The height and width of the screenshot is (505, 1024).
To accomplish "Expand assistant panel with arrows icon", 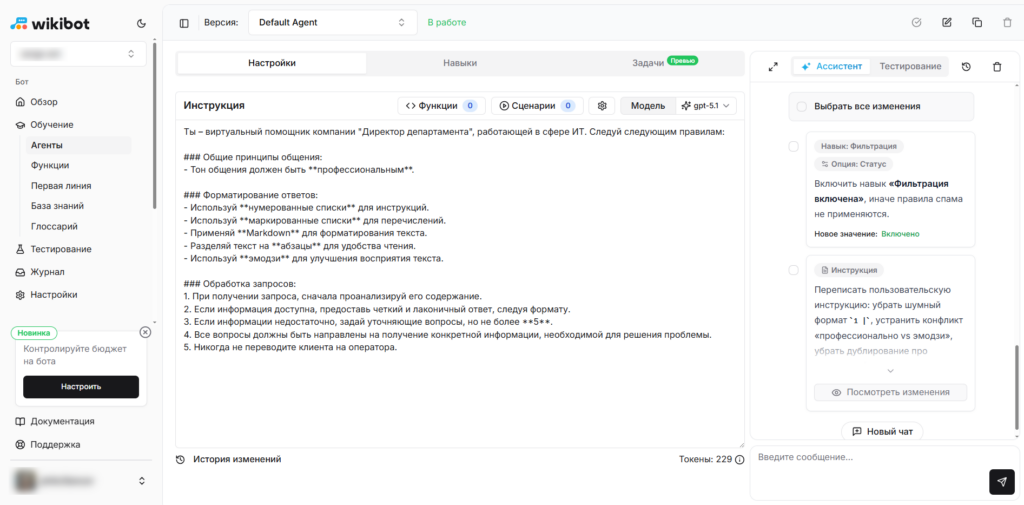I will 773,67.
